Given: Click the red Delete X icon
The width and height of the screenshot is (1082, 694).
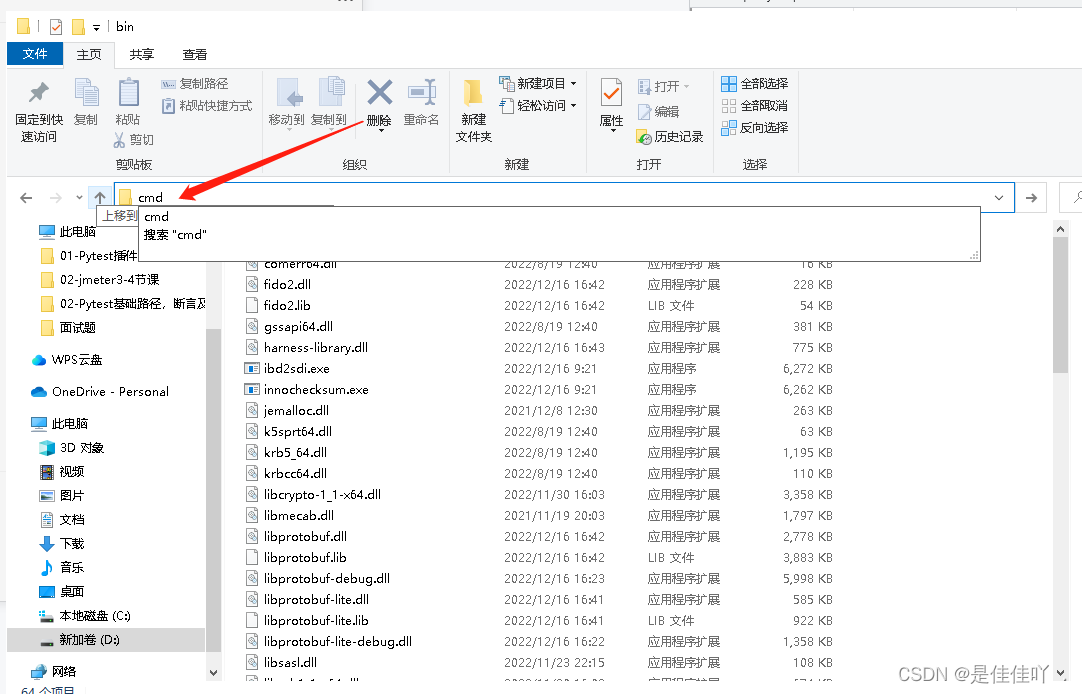Looking at the screenshot, I should (380, 92).
